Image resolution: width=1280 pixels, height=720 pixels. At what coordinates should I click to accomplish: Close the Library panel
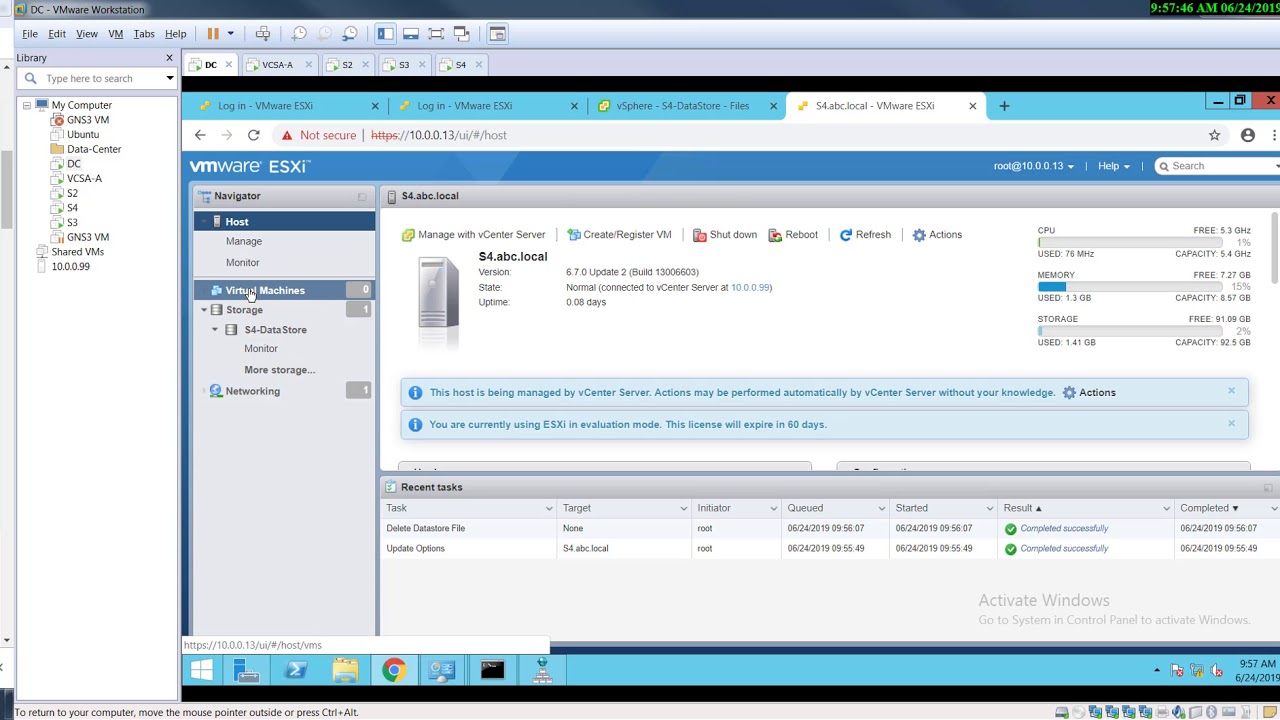click(x=169, y=57)
